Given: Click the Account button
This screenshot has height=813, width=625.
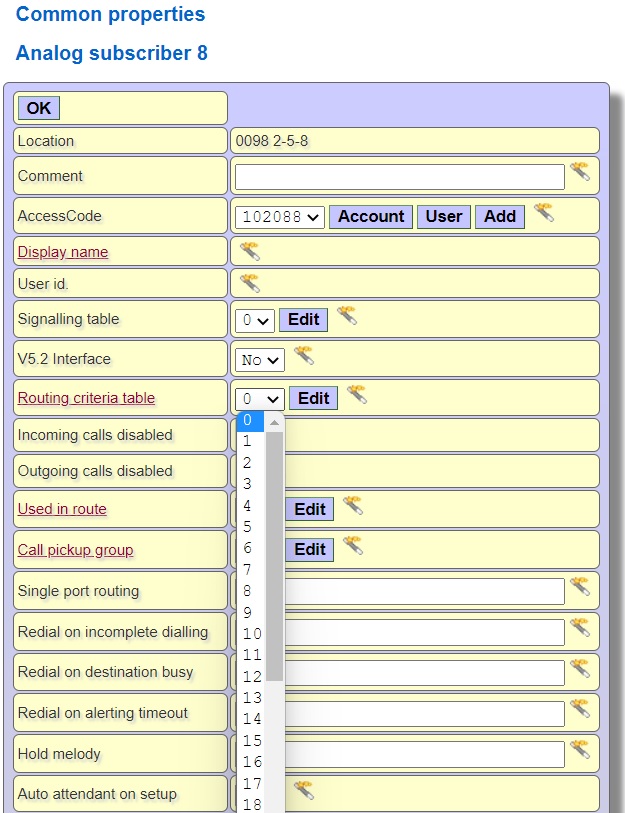Looking at the screenshot, I should click(x=371, y=217).
